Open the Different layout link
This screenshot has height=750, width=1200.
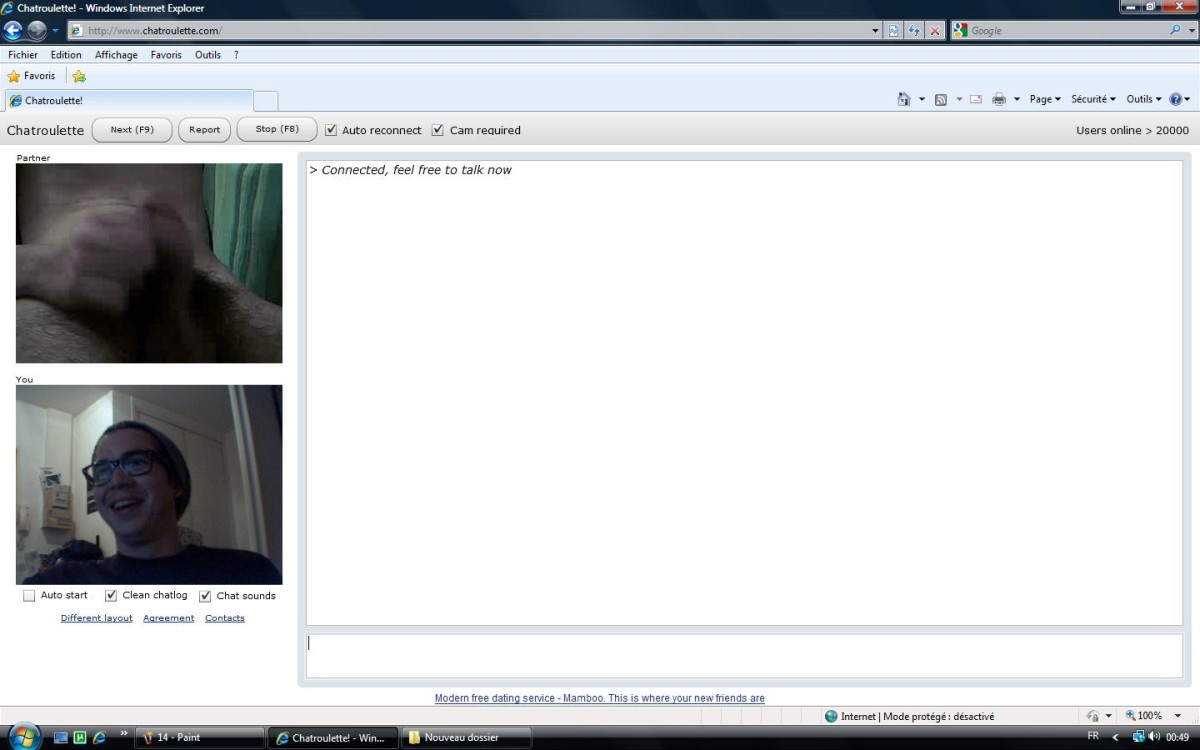[97, 618]
